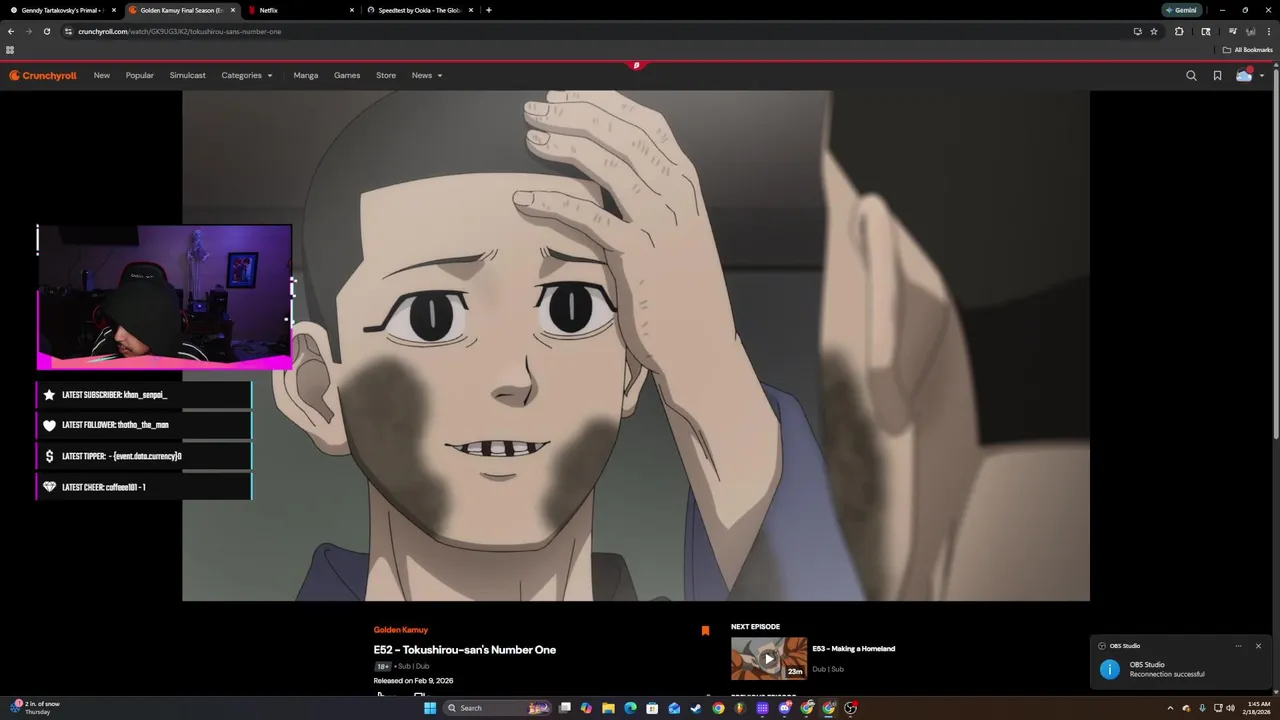Click the Chrome forward arrow
Viewport: 1280px width, 720px height.
(x=29, y=31)
